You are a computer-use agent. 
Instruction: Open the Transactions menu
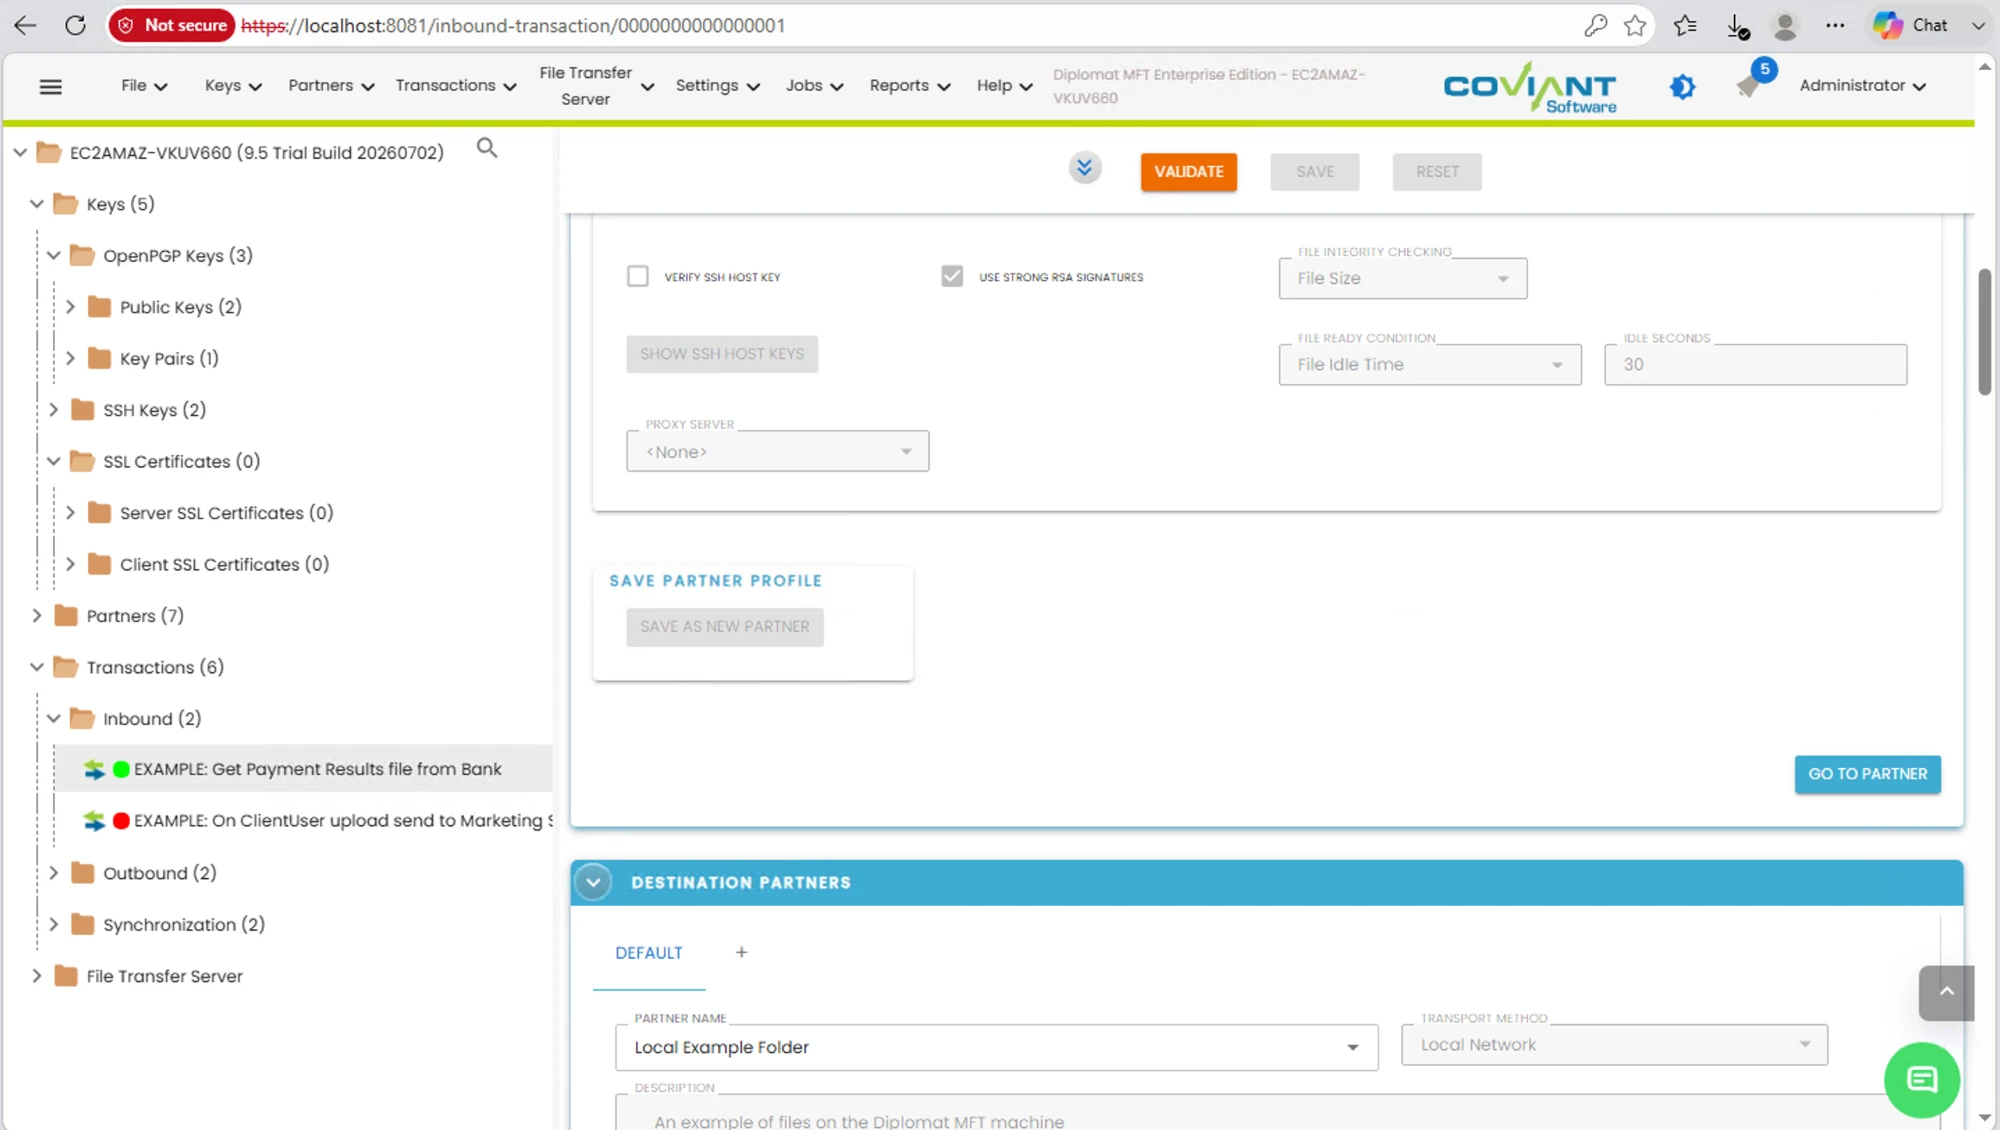click(455, 86)
